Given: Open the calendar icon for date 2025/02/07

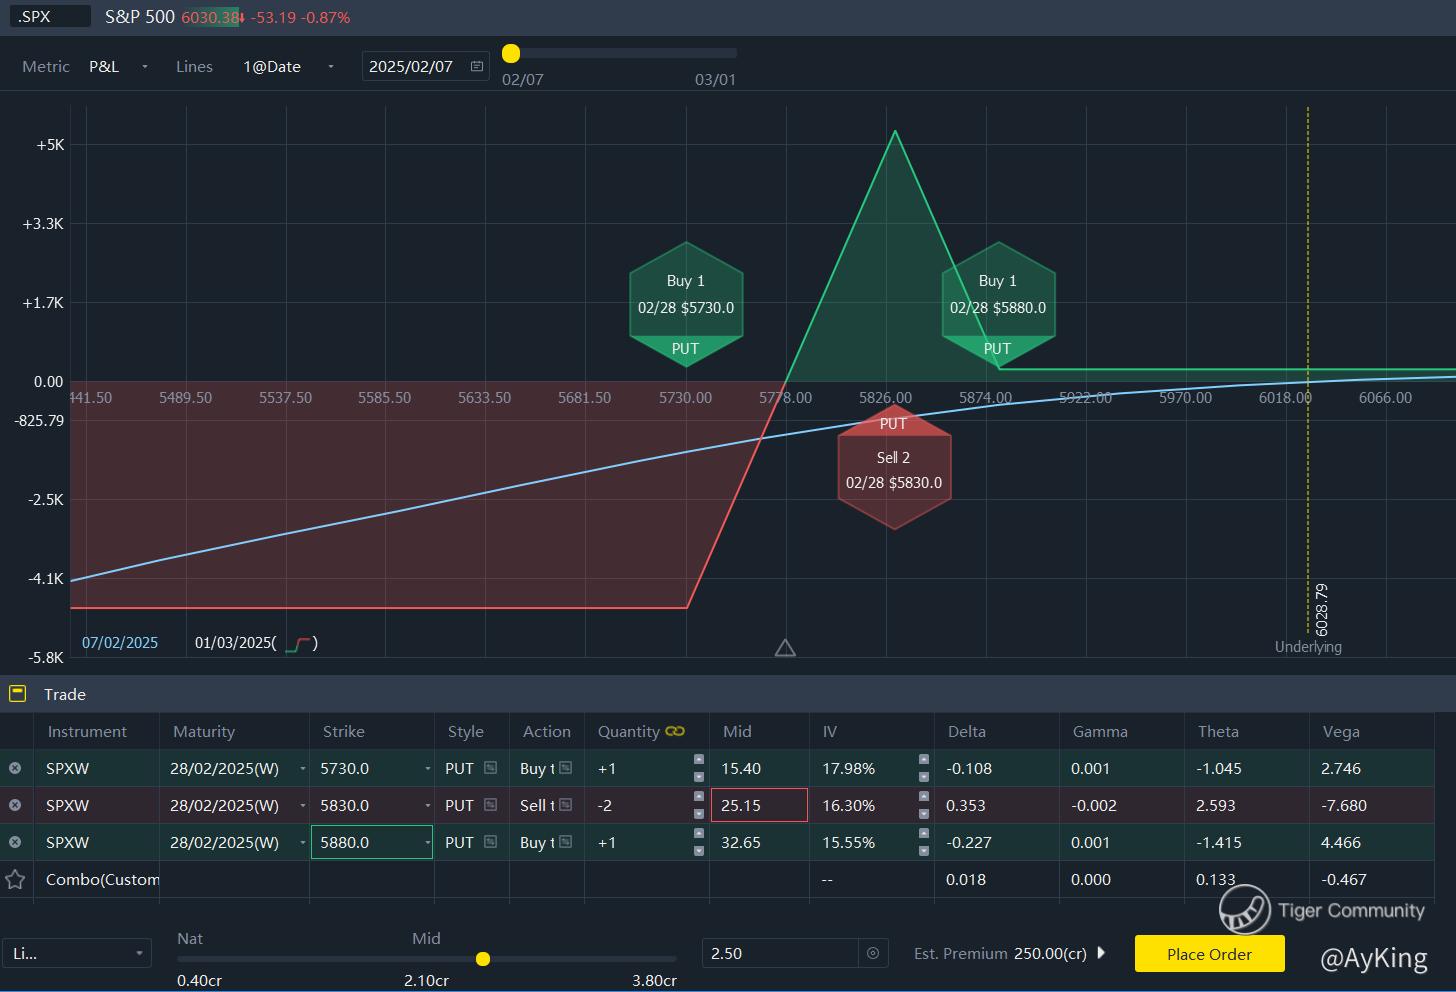Looking at the screenshot, I should pos(477,66).
